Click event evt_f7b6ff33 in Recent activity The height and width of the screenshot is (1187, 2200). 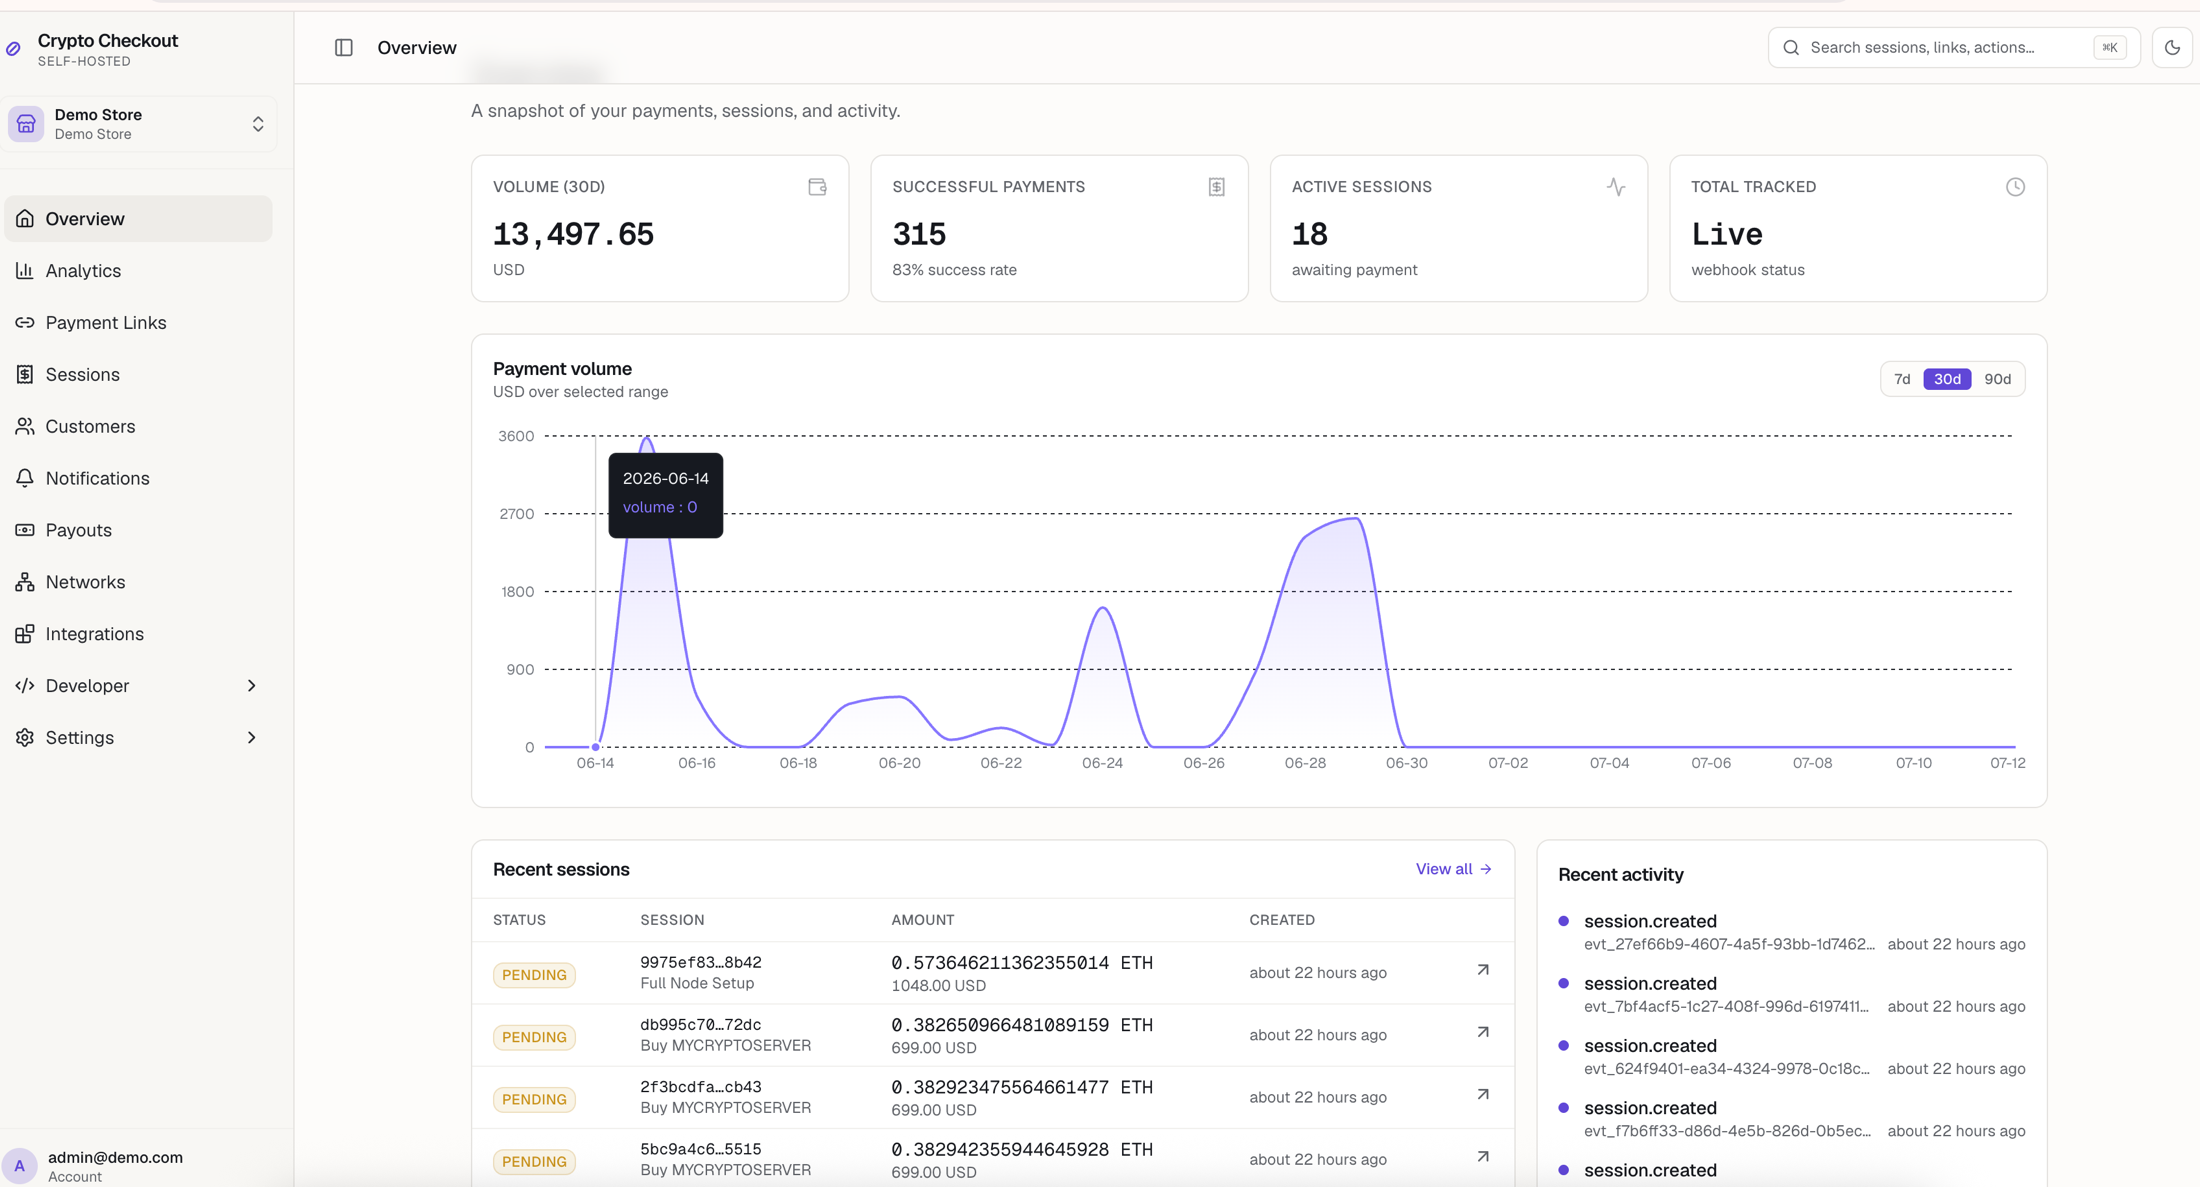click(1727, 1131)
